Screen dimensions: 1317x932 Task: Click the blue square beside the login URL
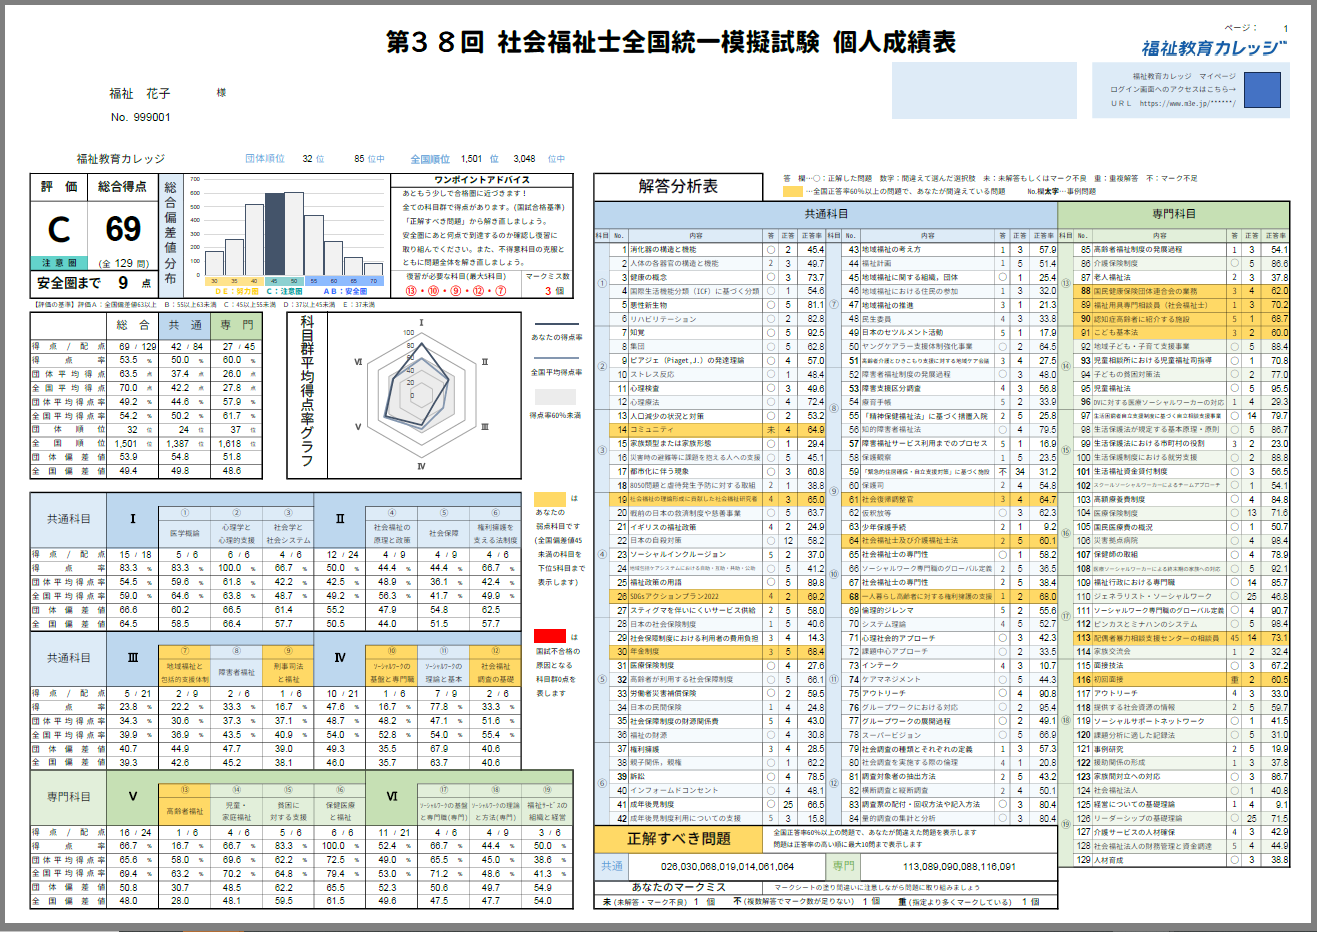tap(1261, 89)
